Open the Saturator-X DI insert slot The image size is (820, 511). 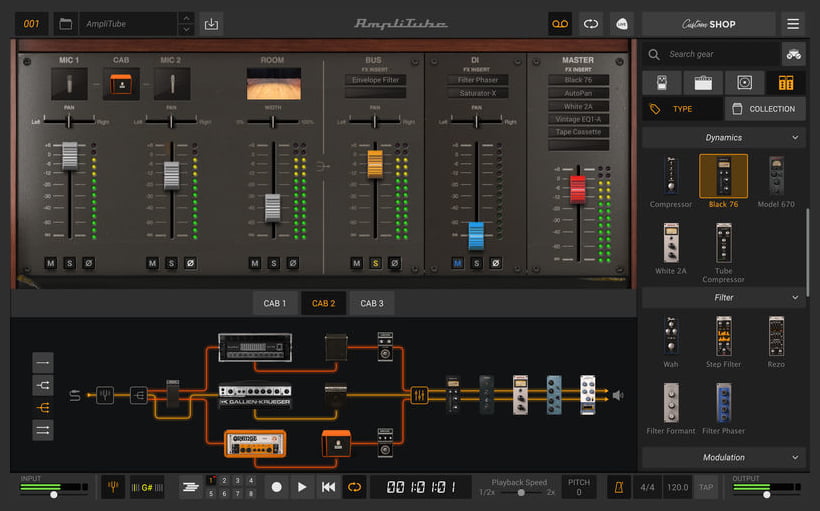tap(477, 93)
